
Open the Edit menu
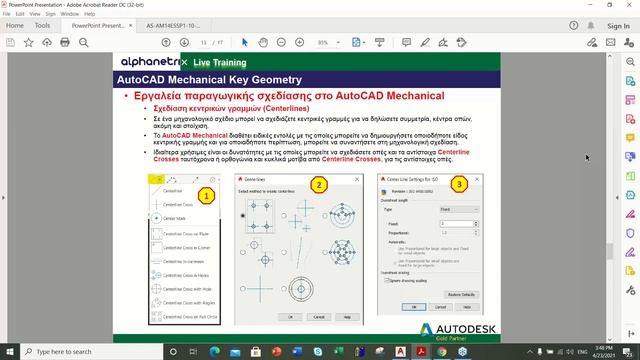point(20,14)
